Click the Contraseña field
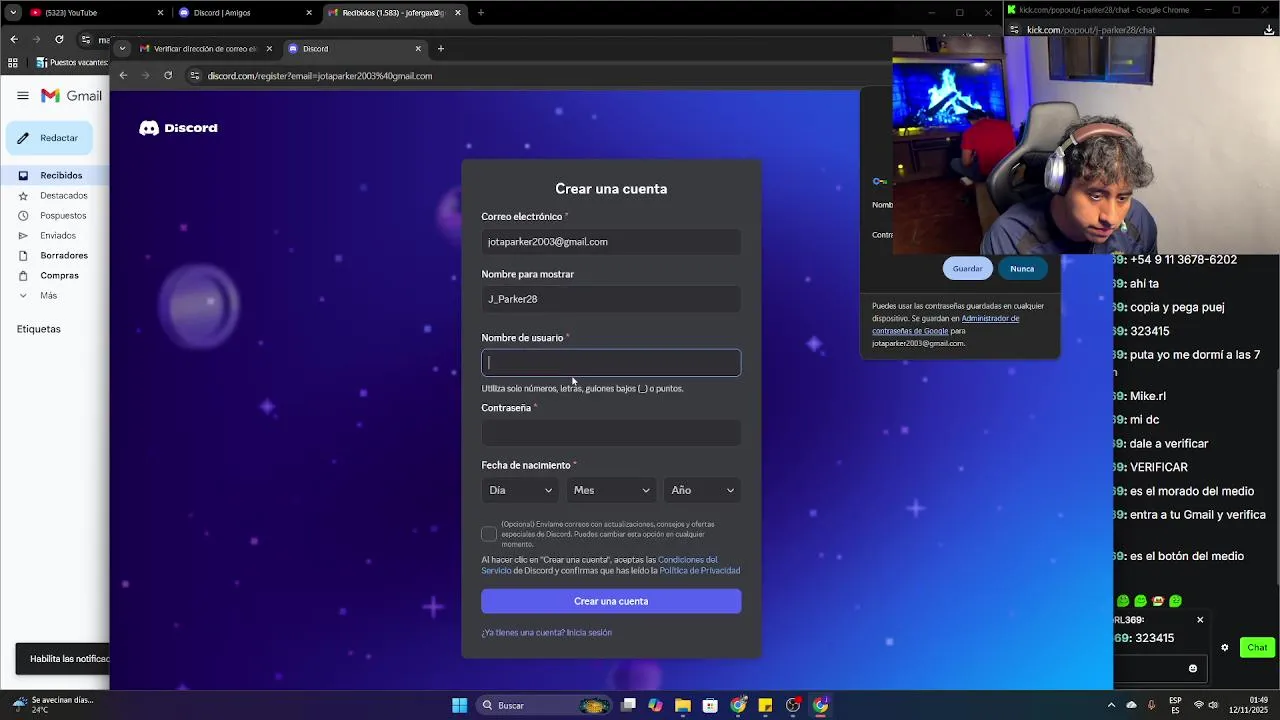 point(611,433)
